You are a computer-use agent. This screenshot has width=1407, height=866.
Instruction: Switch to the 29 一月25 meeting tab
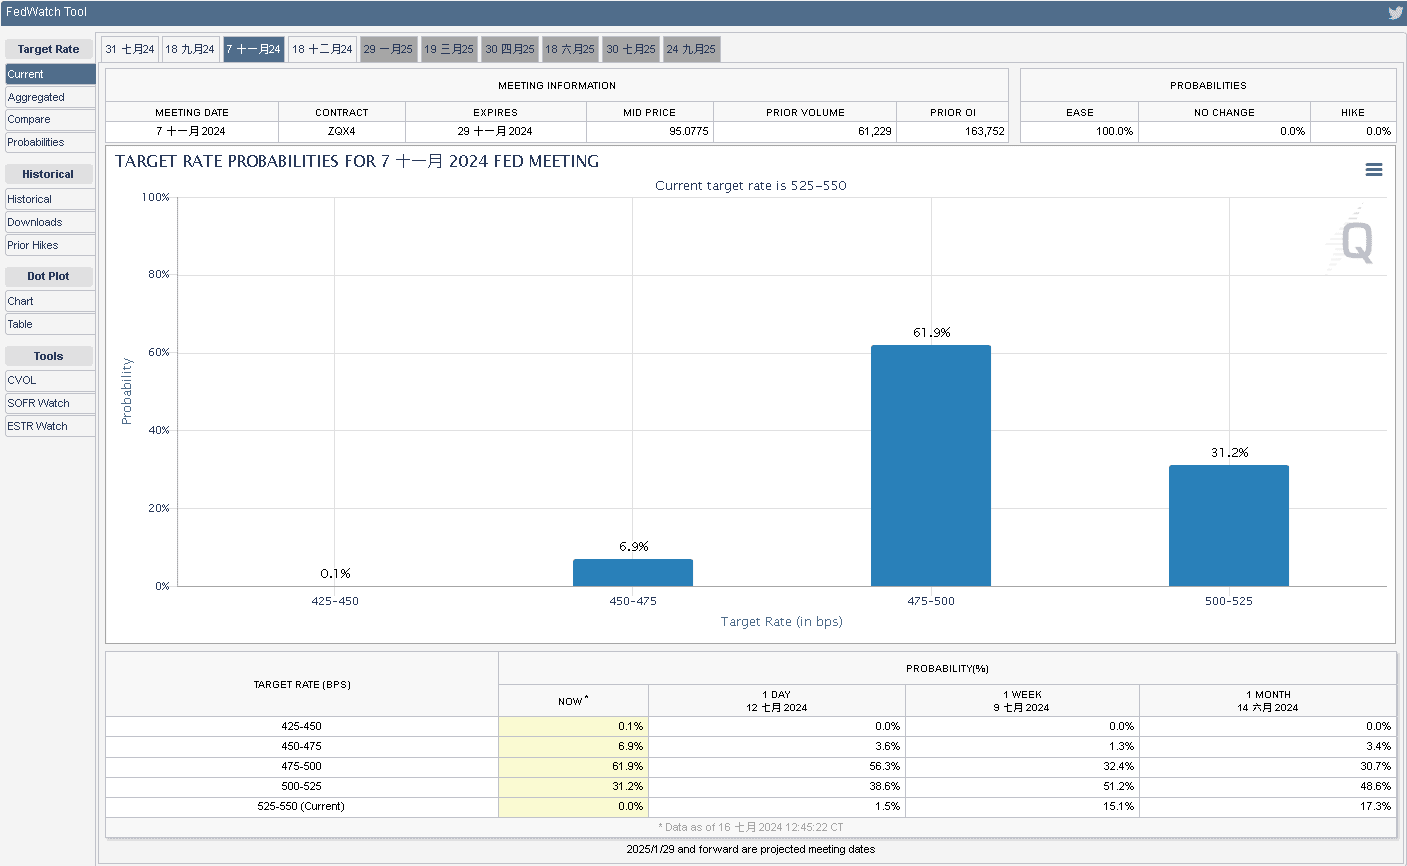click(x=388, y=49)
